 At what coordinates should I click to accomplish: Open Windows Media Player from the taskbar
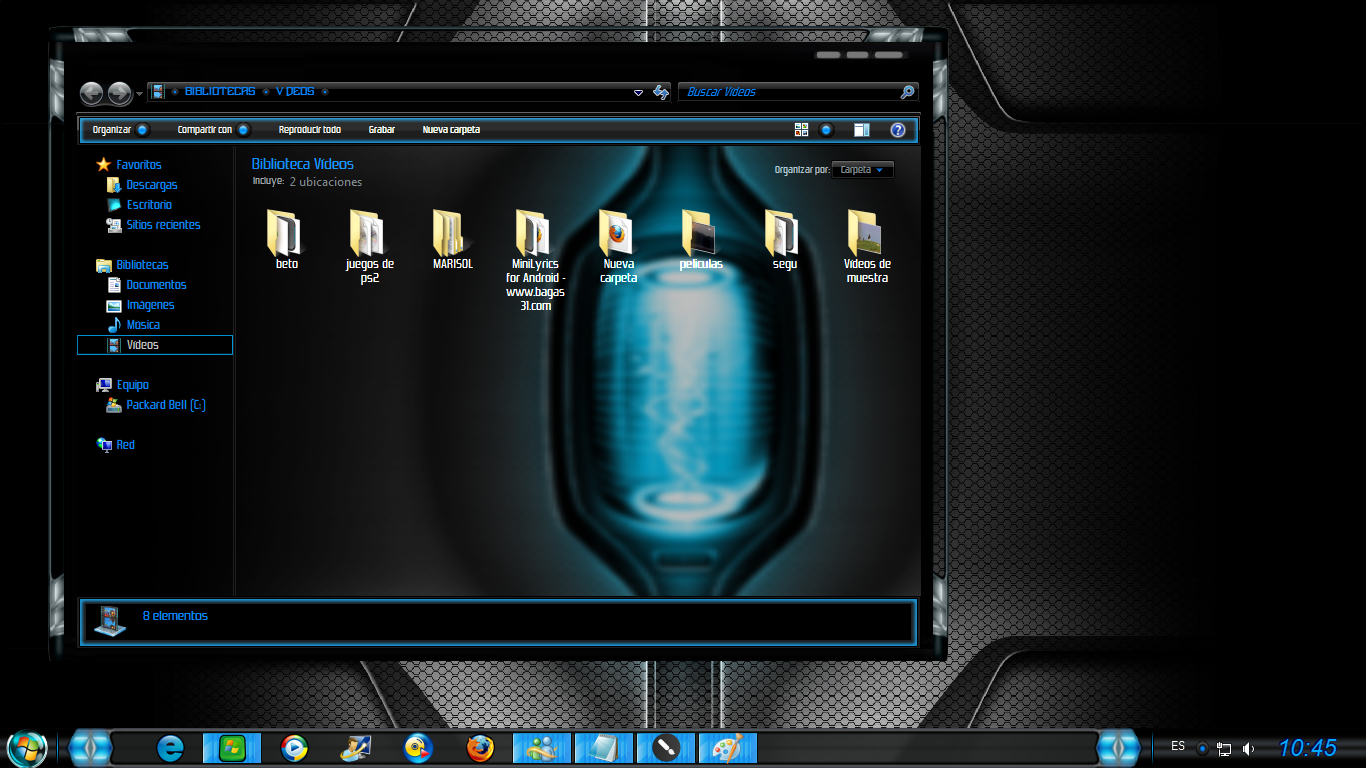tap(294, 748)
